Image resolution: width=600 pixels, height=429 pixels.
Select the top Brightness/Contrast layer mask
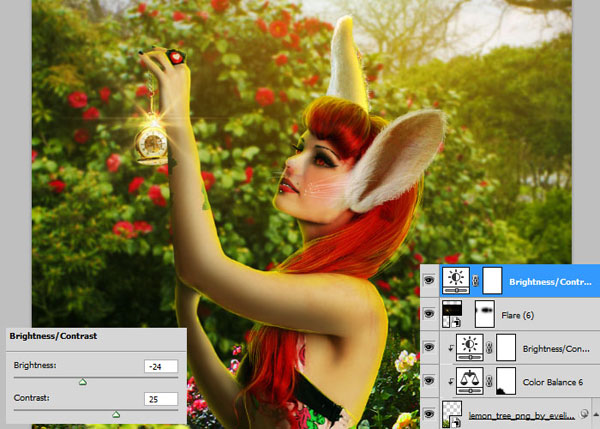(x=492, y=281)
